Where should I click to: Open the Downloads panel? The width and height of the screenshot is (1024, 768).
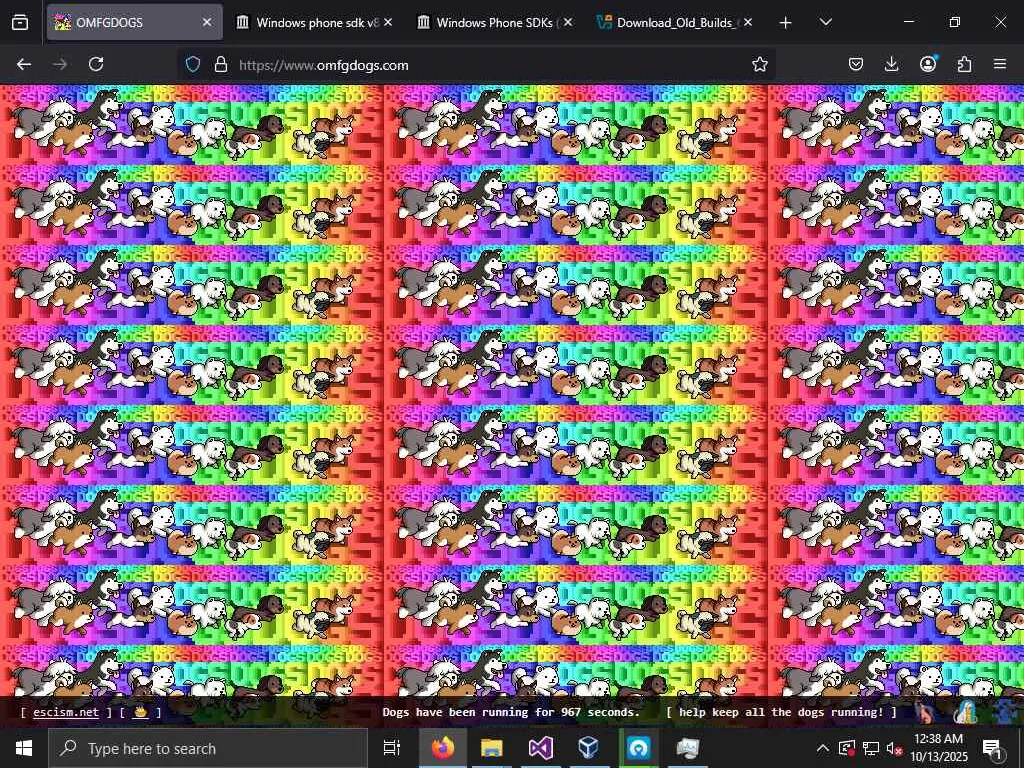(891, 64)
